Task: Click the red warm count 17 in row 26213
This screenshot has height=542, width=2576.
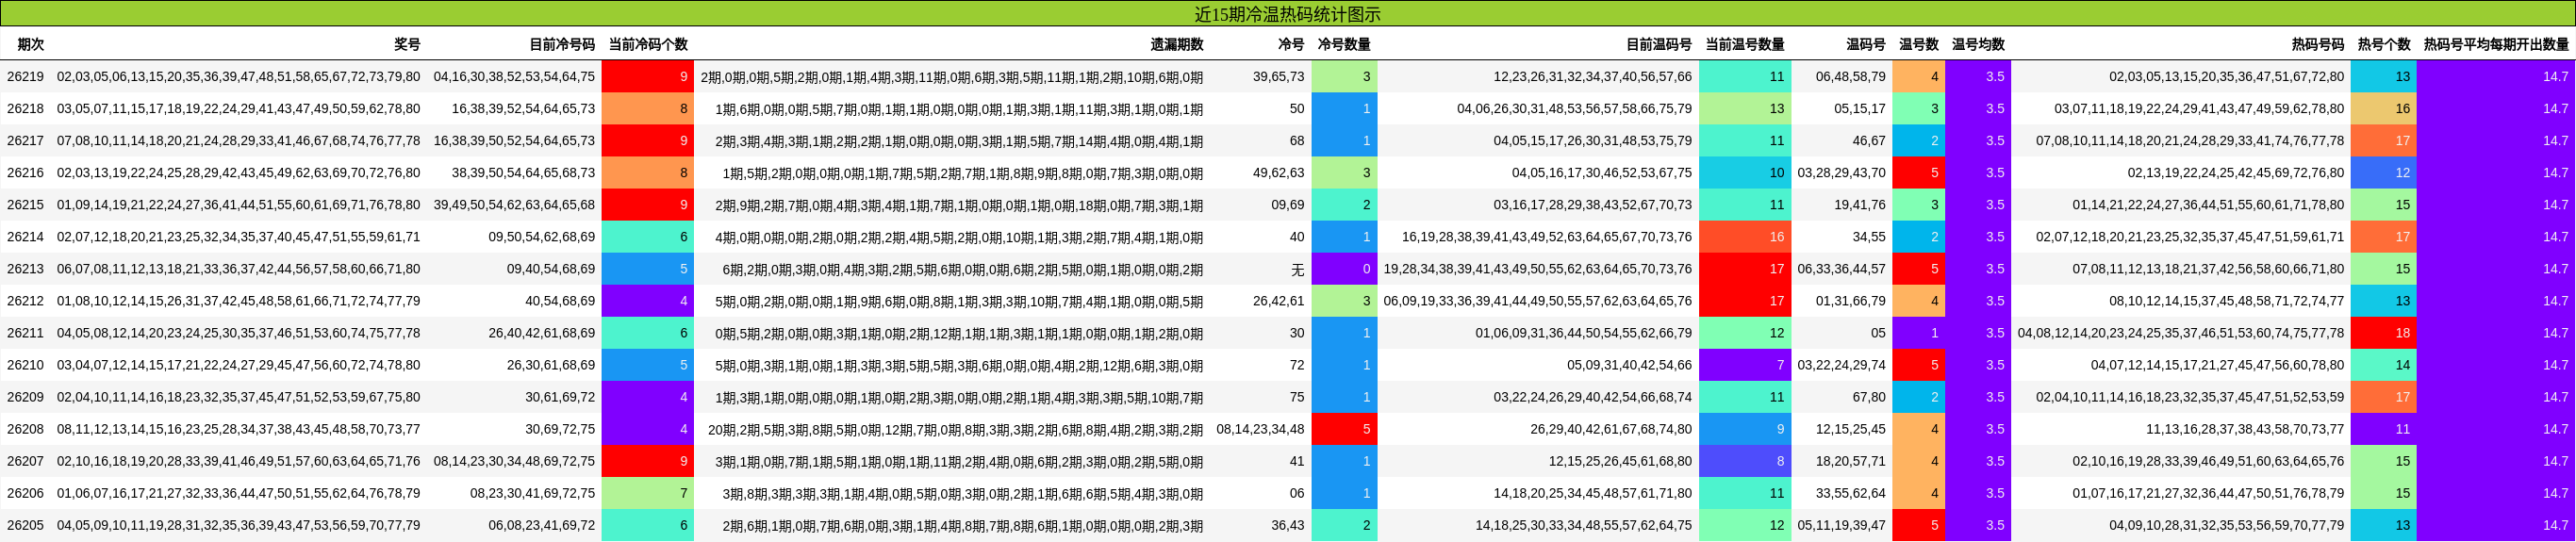Action: coord(1745,269)
